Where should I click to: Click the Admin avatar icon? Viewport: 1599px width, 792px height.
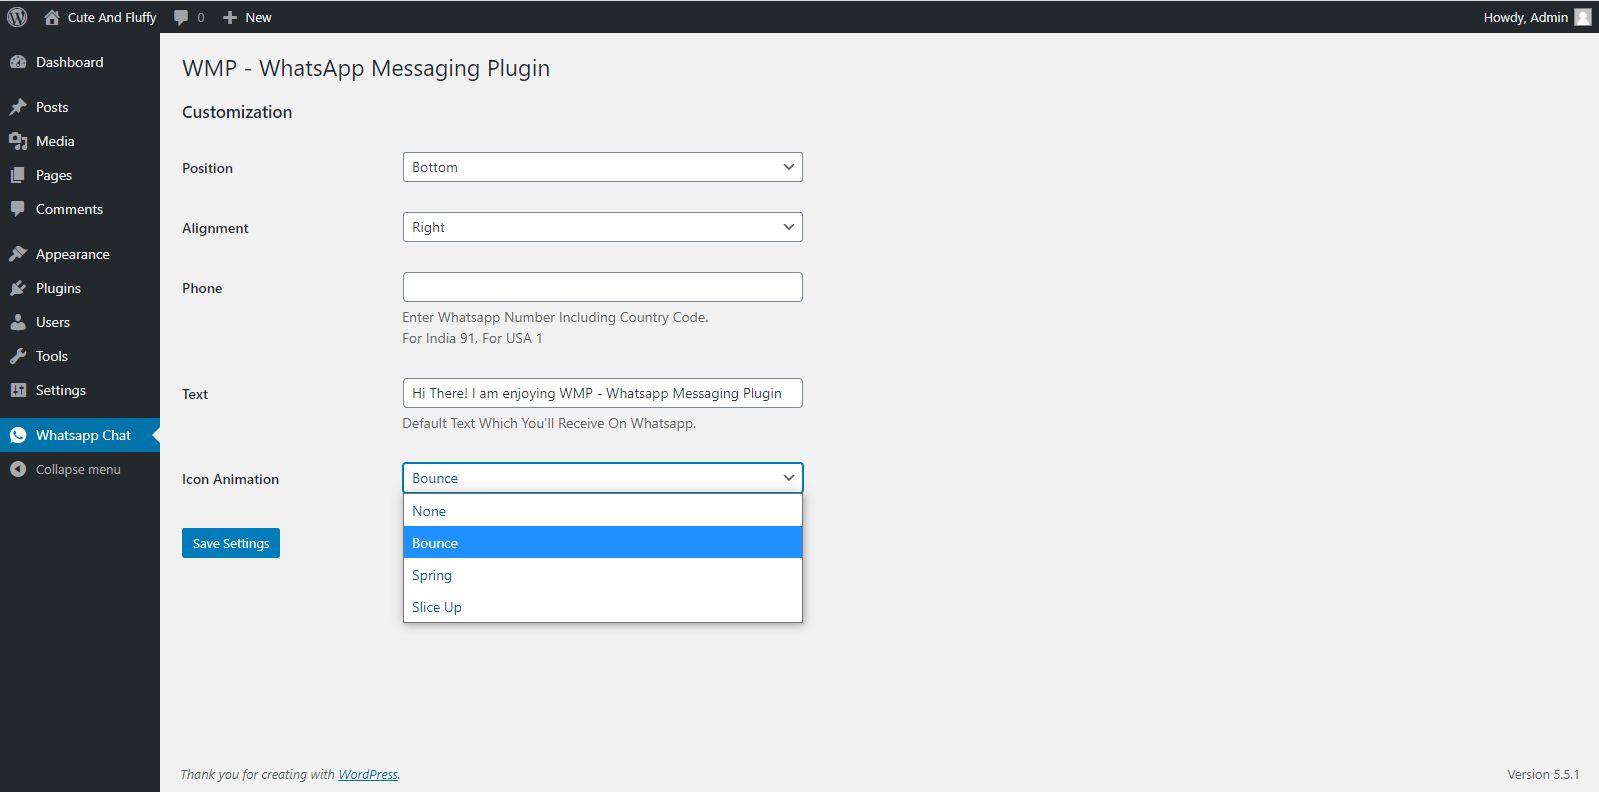point(1582,17)
